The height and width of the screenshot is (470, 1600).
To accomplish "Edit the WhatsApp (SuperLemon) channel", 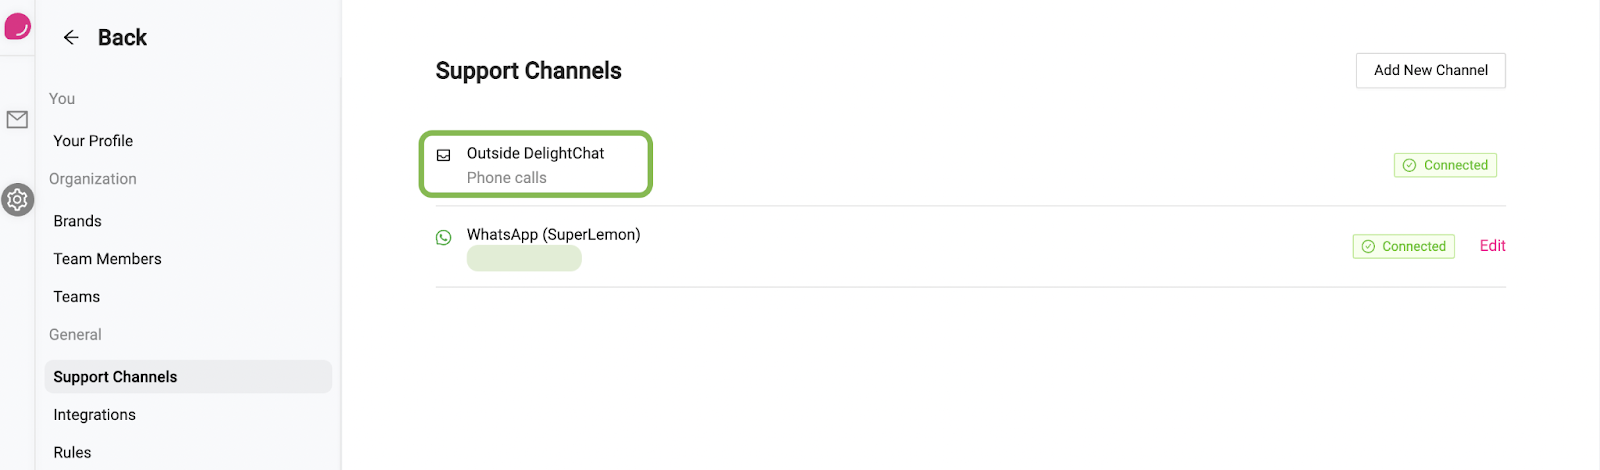I will point(1492,246).
